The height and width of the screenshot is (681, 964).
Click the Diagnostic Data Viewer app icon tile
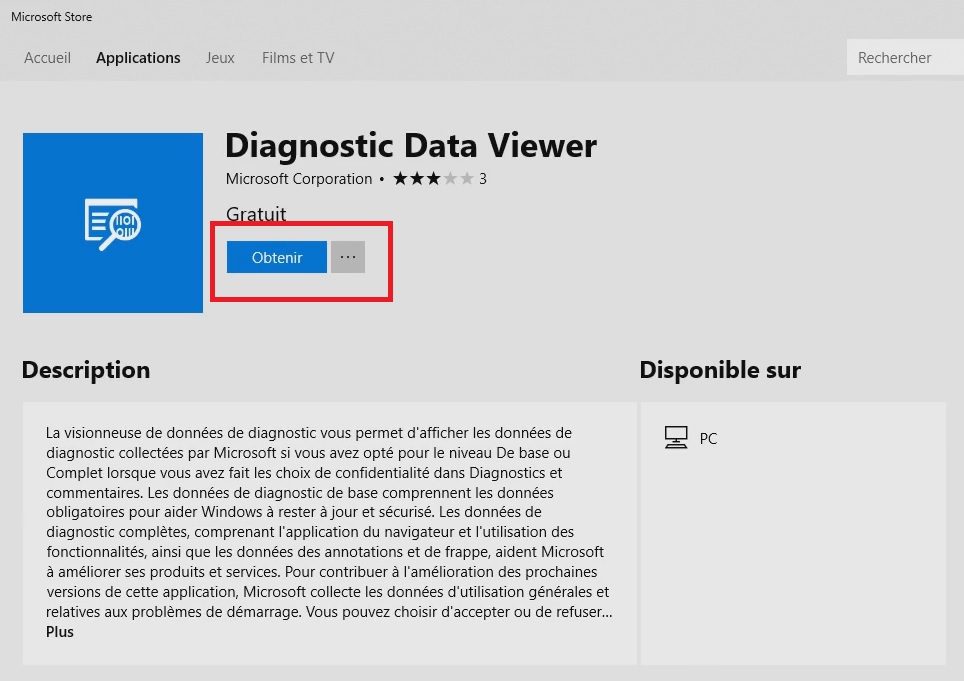coord(112,222)
